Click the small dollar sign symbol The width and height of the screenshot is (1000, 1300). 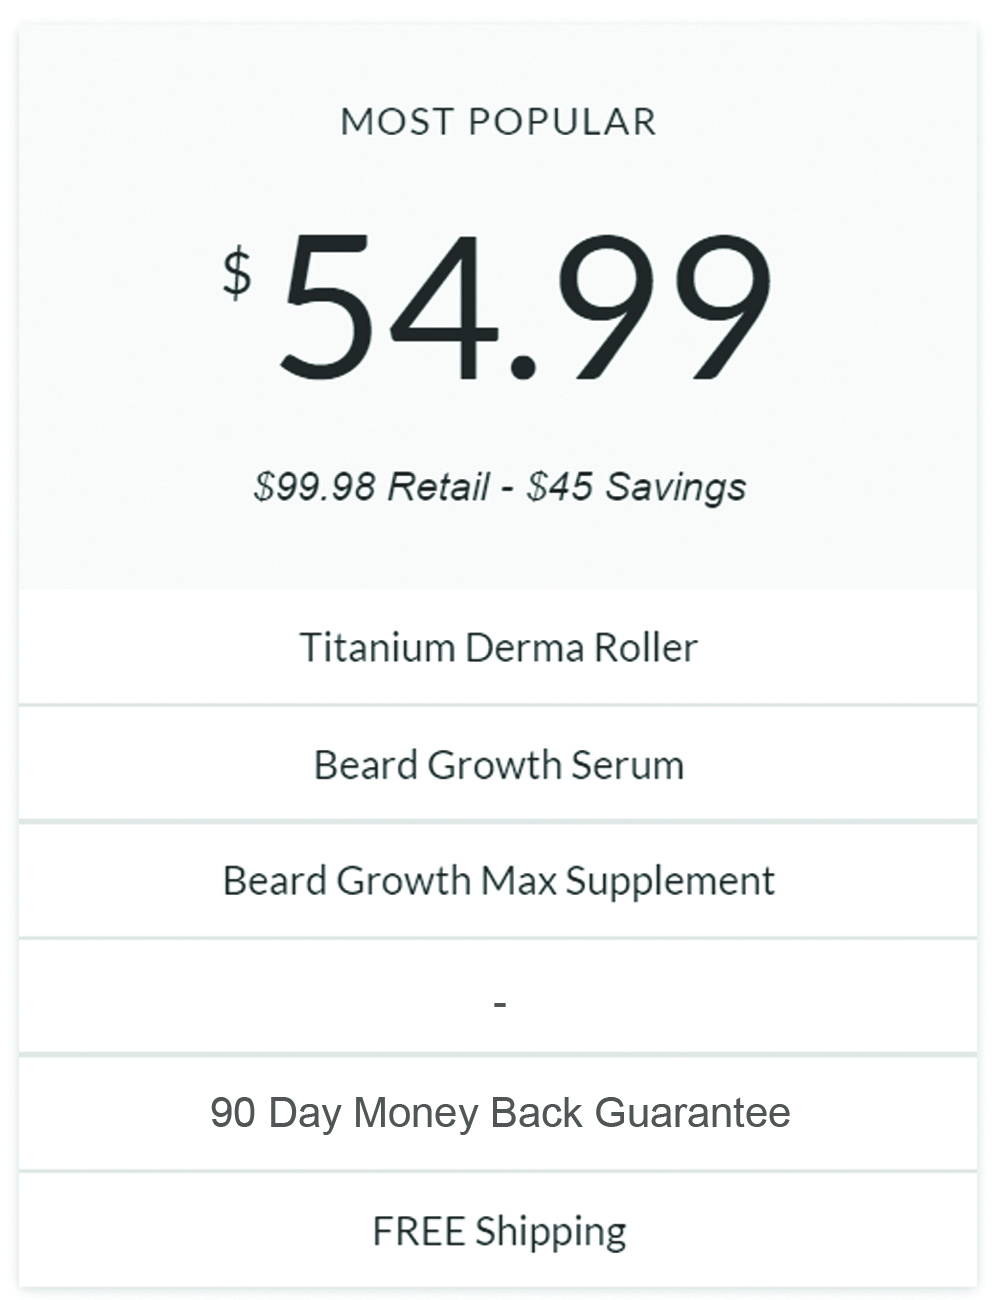(237, 274)
